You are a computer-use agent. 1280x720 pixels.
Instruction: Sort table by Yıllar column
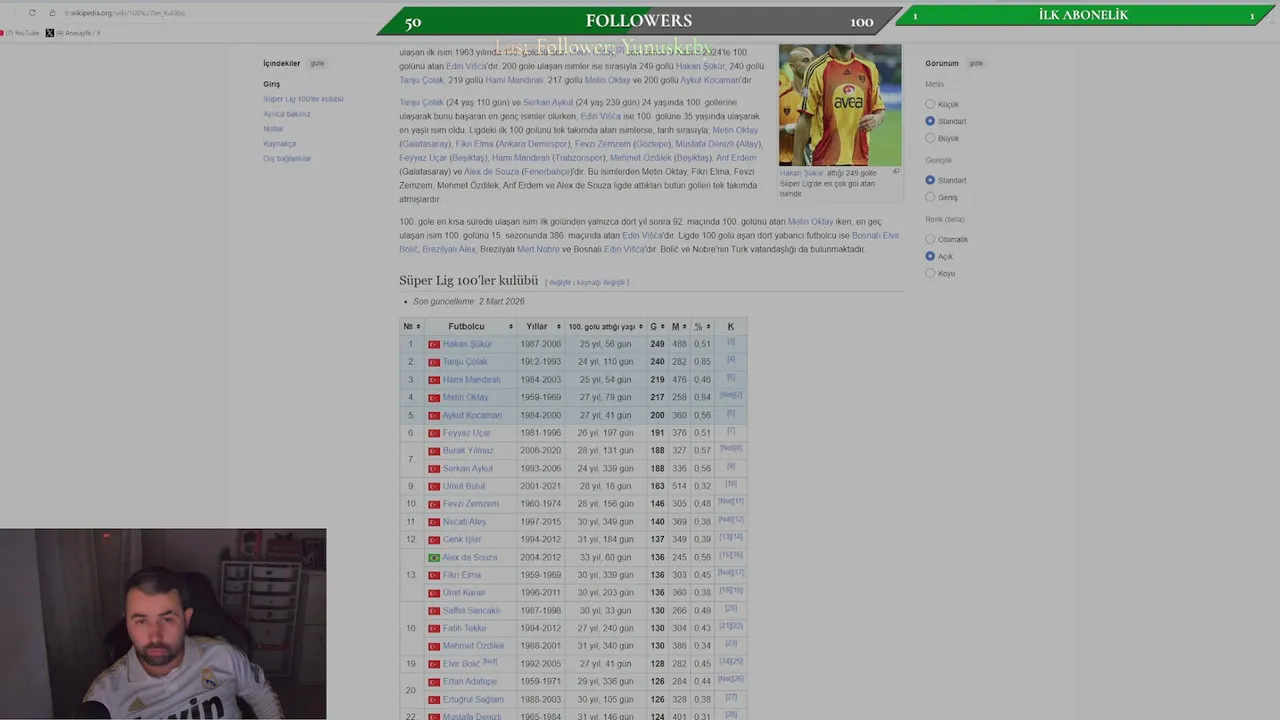[x=541, y=327]
